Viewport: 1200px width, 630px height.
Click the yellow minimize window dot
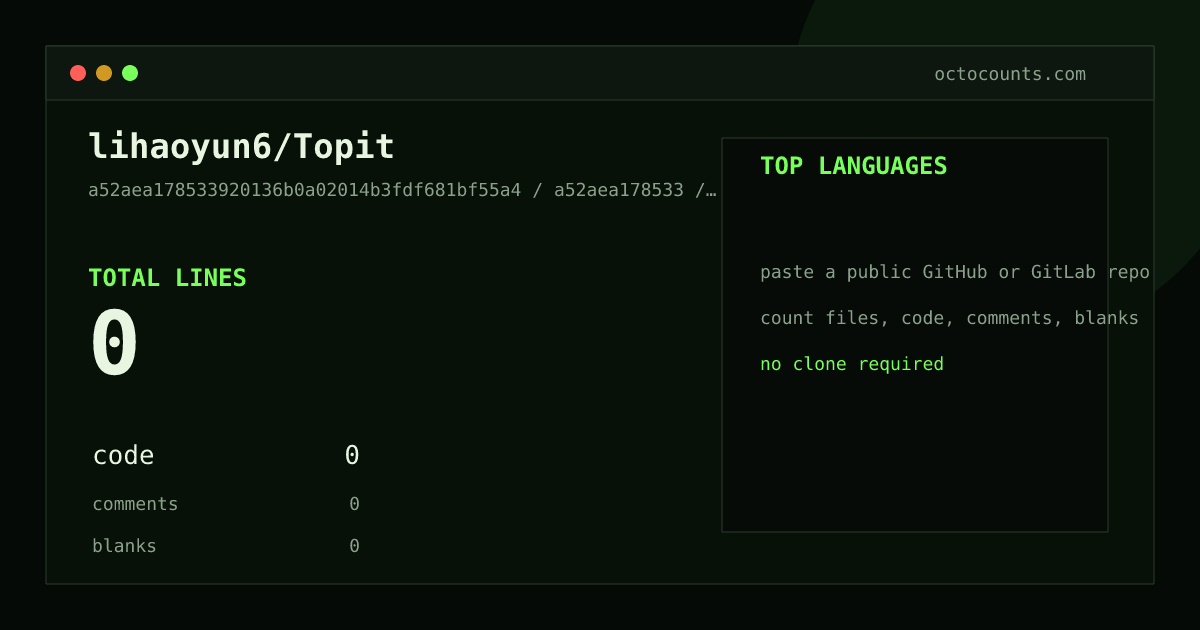(104, 73)
